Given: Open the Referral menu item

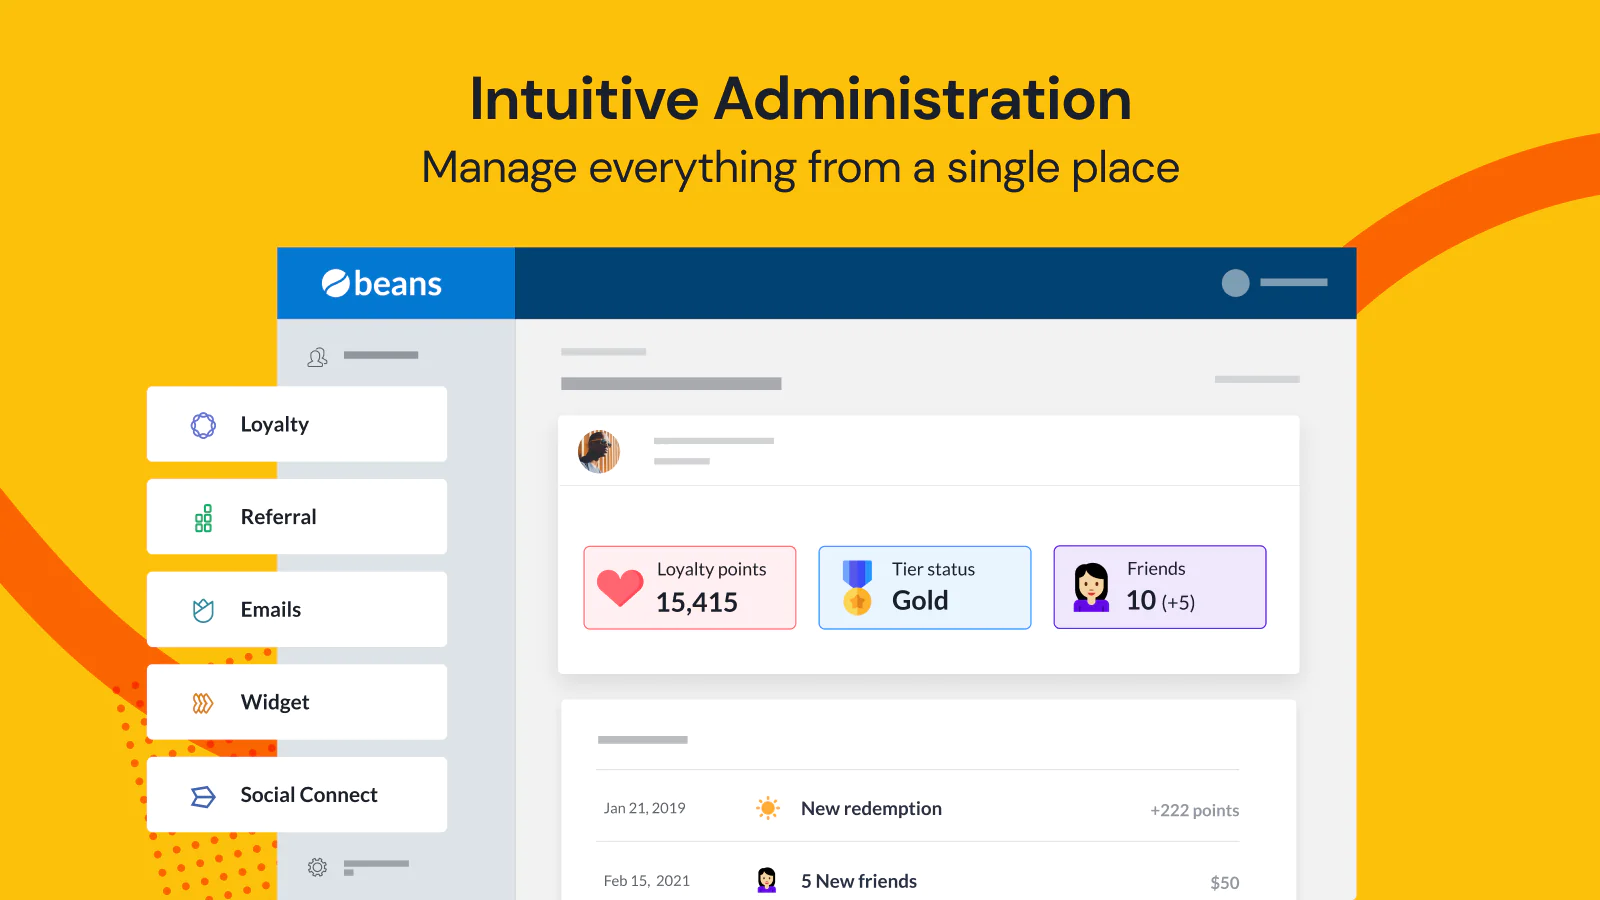Looking at the screenshot, I should click(297, 517).
